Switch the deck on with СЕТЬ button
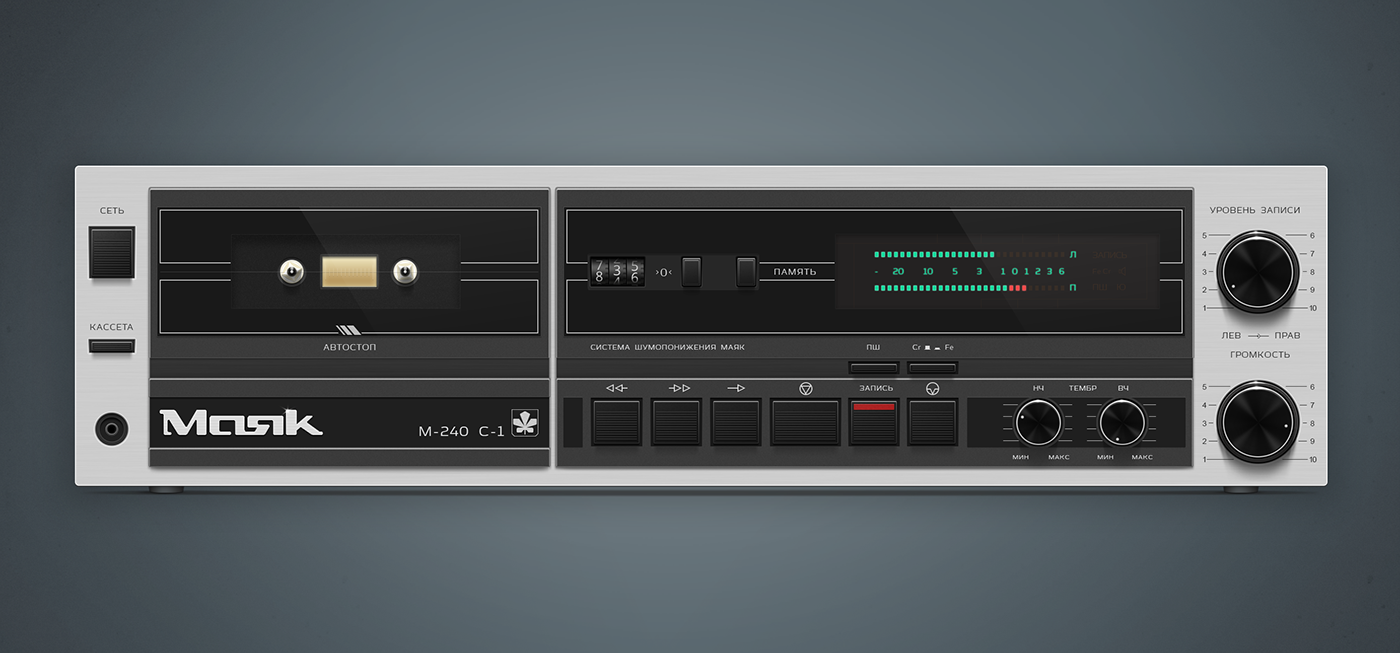 coord(111,252)
